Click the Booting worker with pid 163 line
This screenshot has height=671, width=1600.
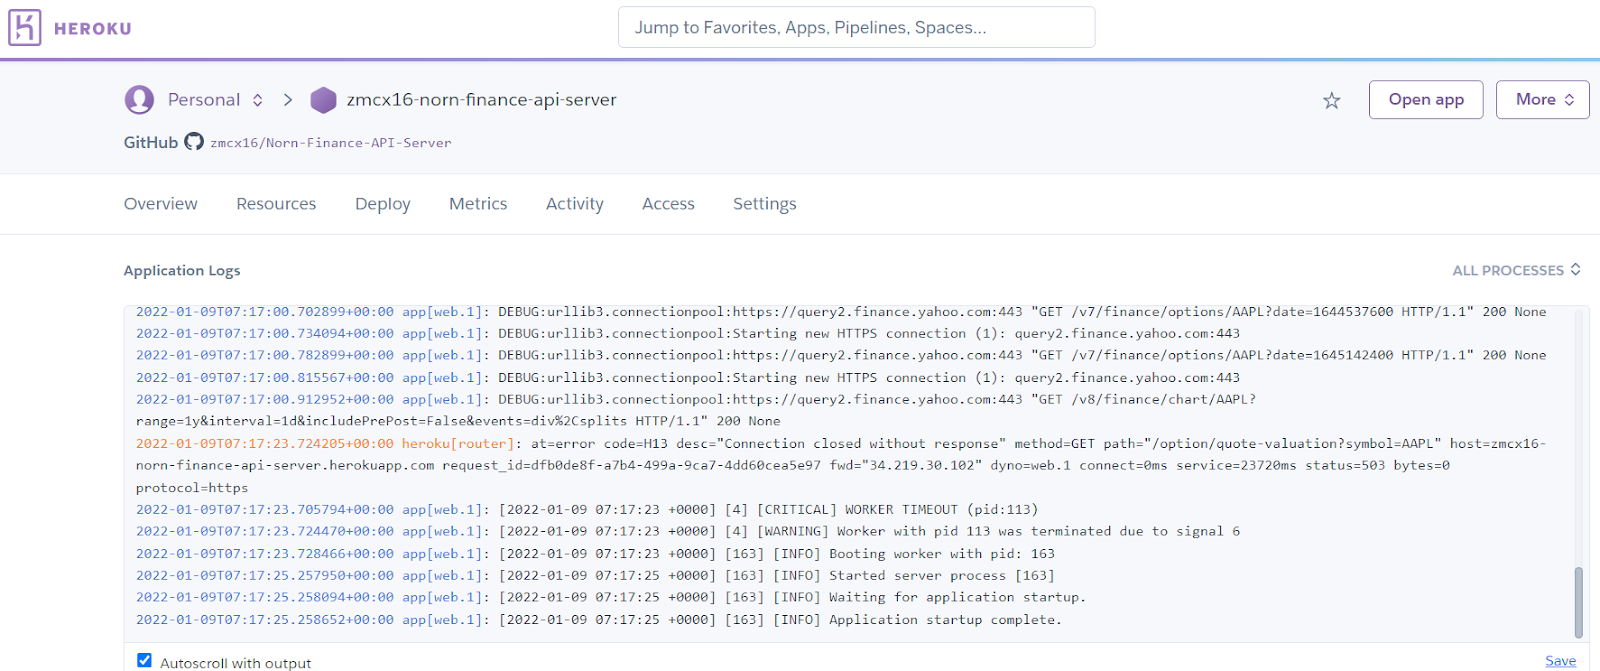(595, 553)
